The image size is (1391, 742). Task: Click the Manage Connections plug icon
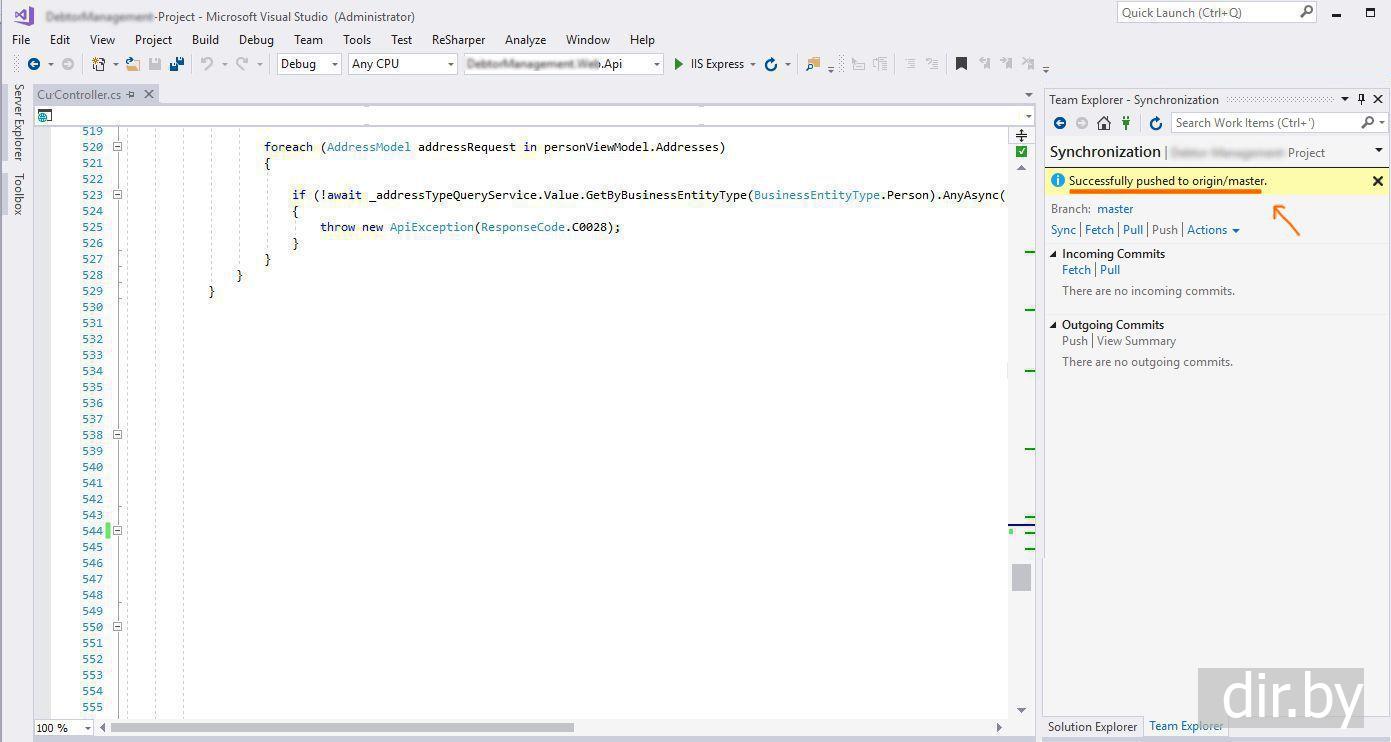tap(1126, 123)
